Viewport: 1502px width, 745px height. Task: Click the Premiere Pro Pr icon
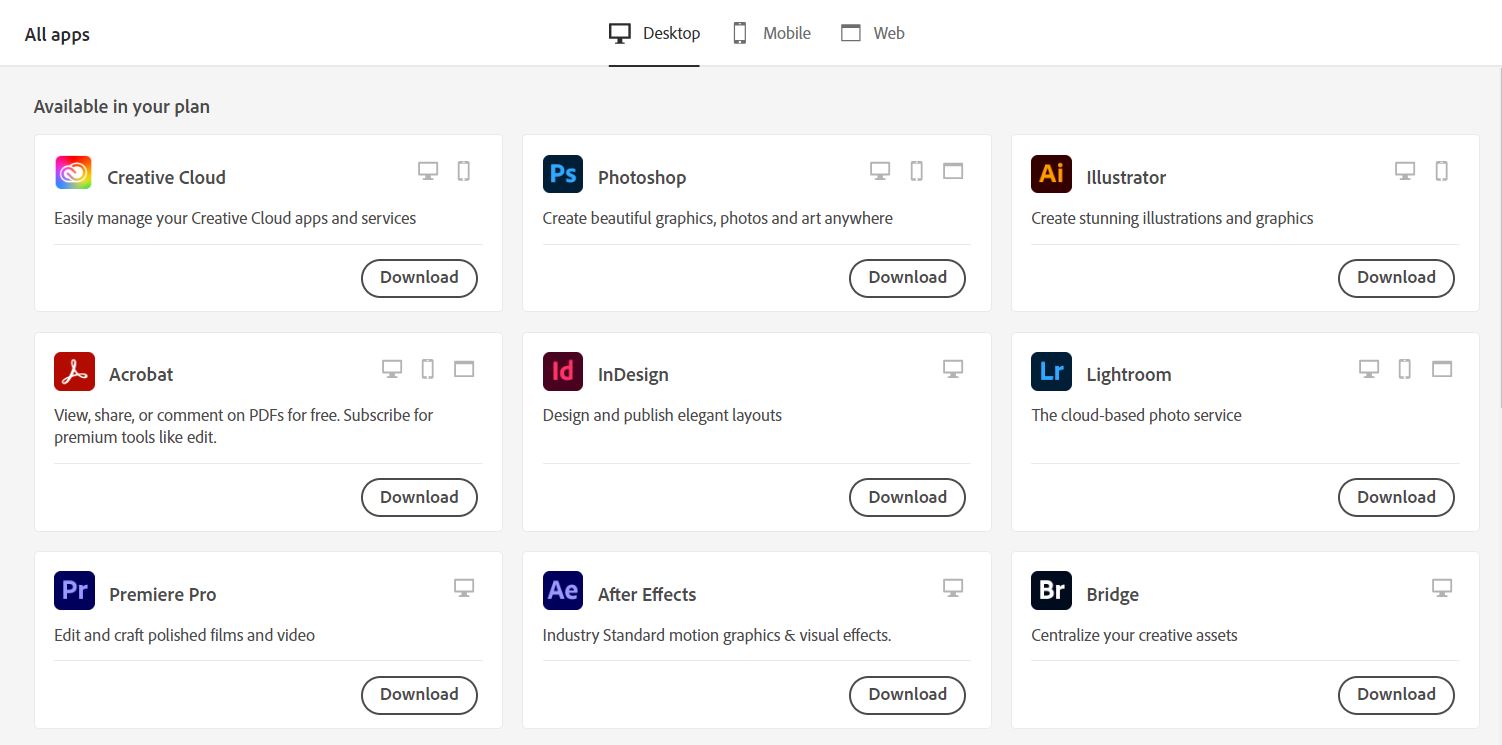click(74, 591)
